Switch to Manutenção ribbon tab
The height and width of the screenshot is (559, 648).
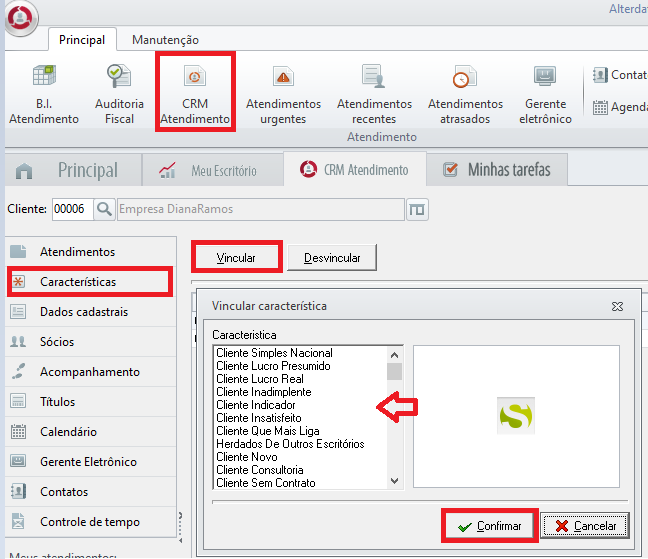165,40
